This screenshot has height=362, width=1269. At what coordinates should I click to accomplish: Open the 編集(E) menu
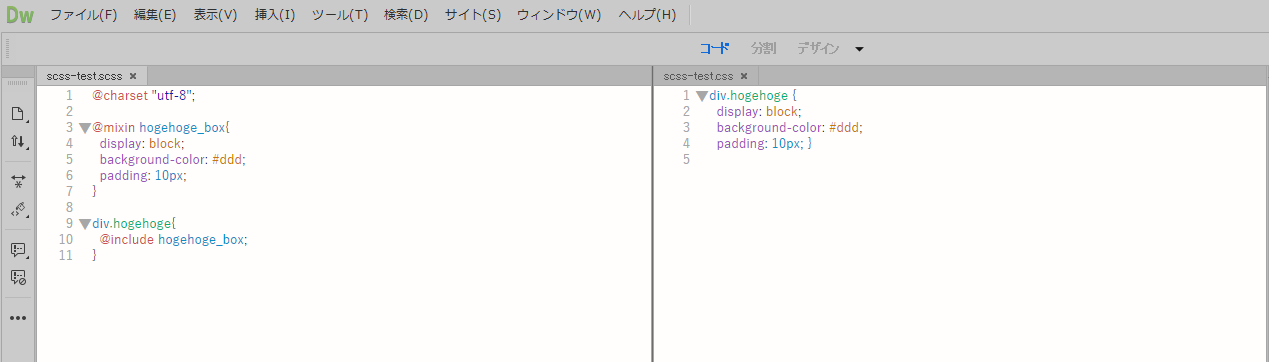click(155, 15)
